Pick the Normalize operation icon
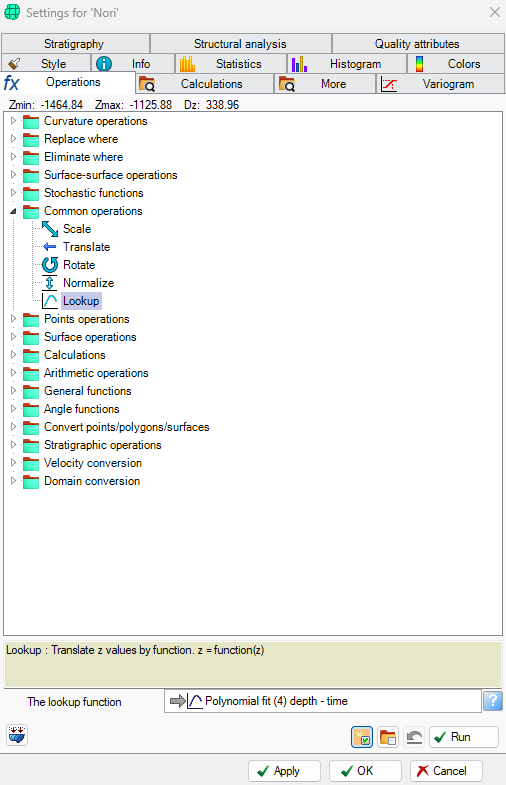Image resolution: width=506 pixels, height=785 pixels. [50, 283]
